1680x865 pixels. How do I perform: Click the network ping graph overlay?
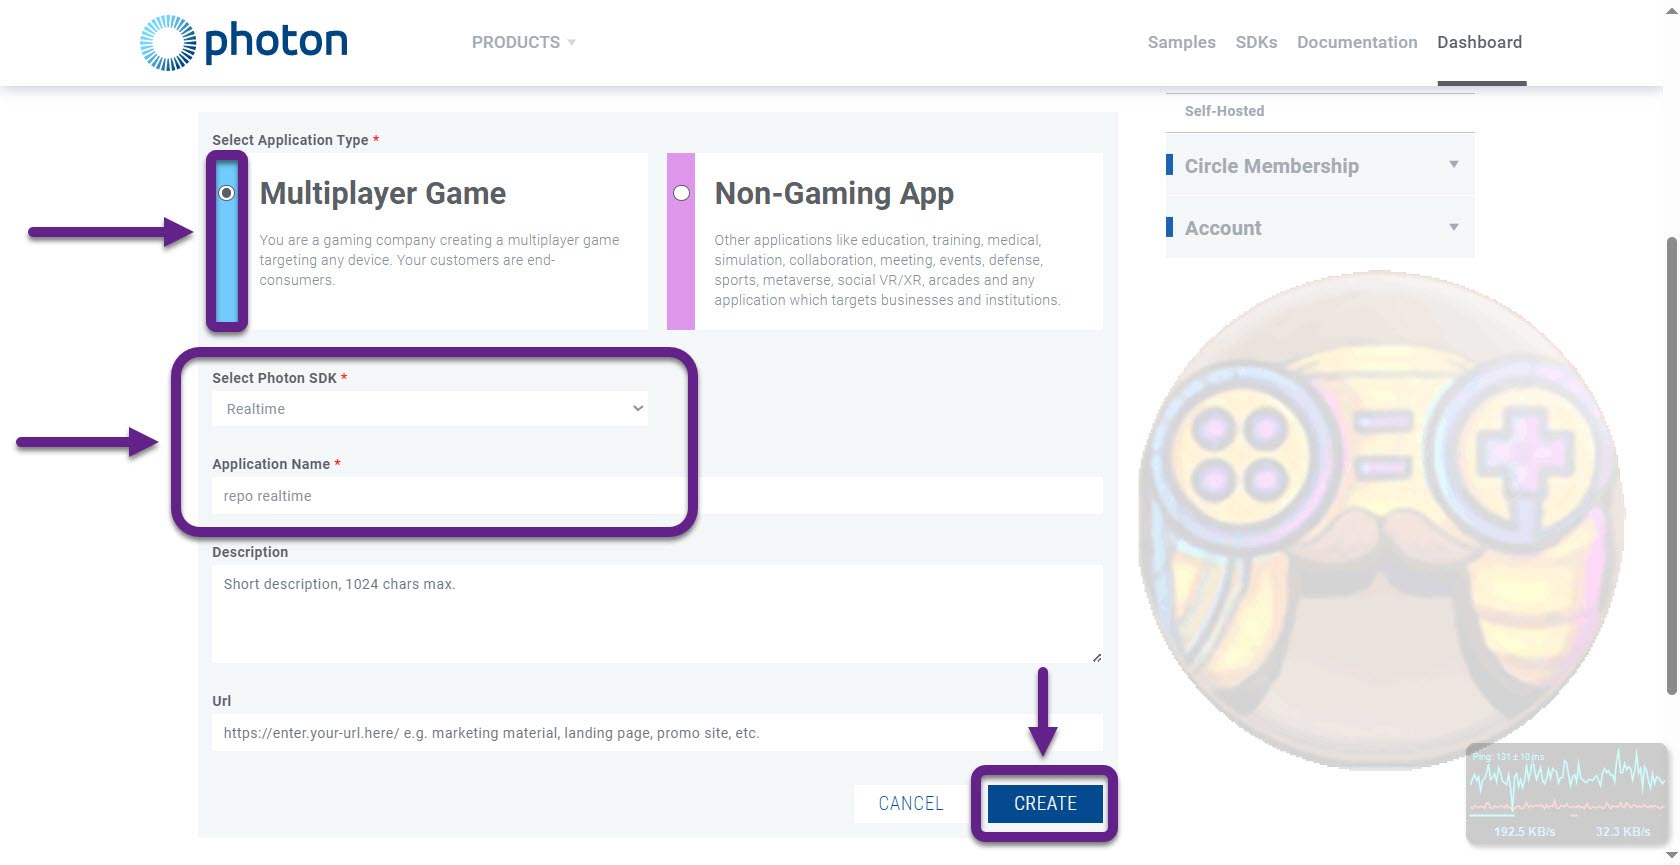(x=1566, y=794)
